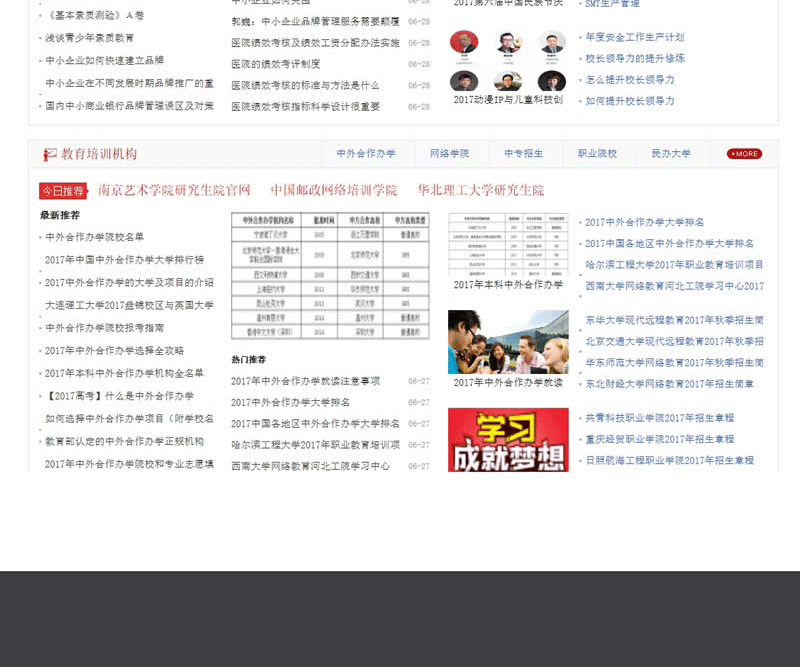Viewport: 800px width, 667px height.
Task: Open 《基本素质测验》A卷 link
Action: pyautogui.click(x=95, y=15)
